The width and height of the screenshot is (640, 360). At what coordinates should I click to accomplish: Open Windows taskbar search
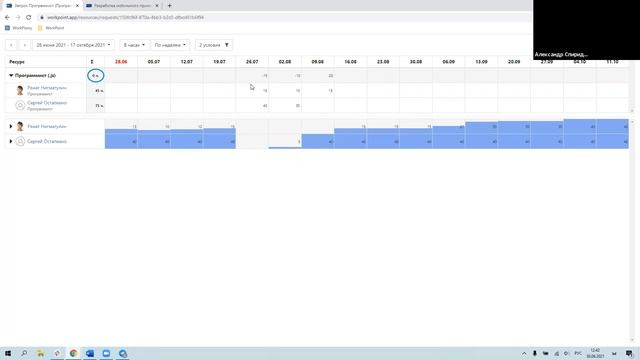tap(24, 353)
